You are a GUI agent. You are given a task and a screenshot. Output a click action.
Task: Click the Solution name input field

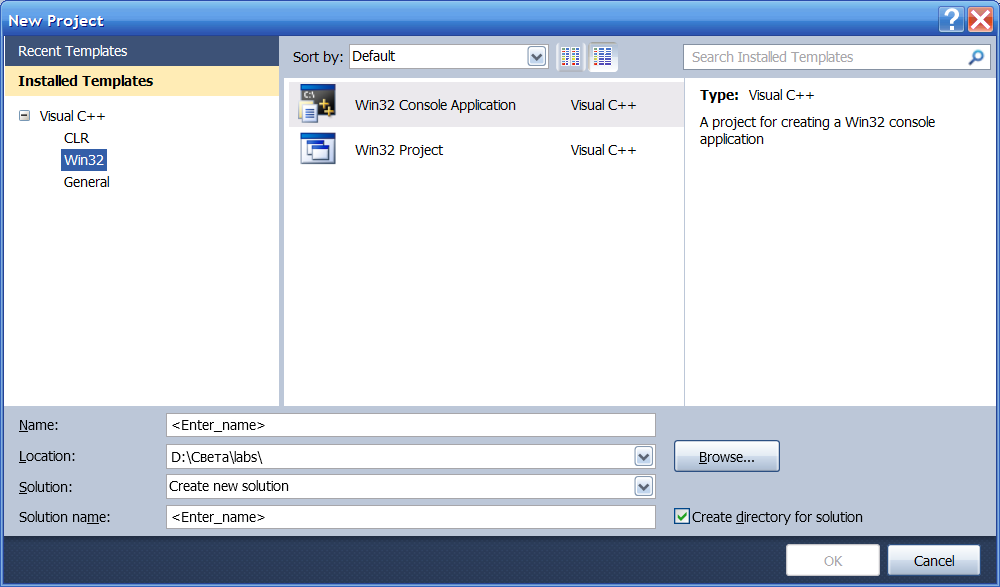411,517
